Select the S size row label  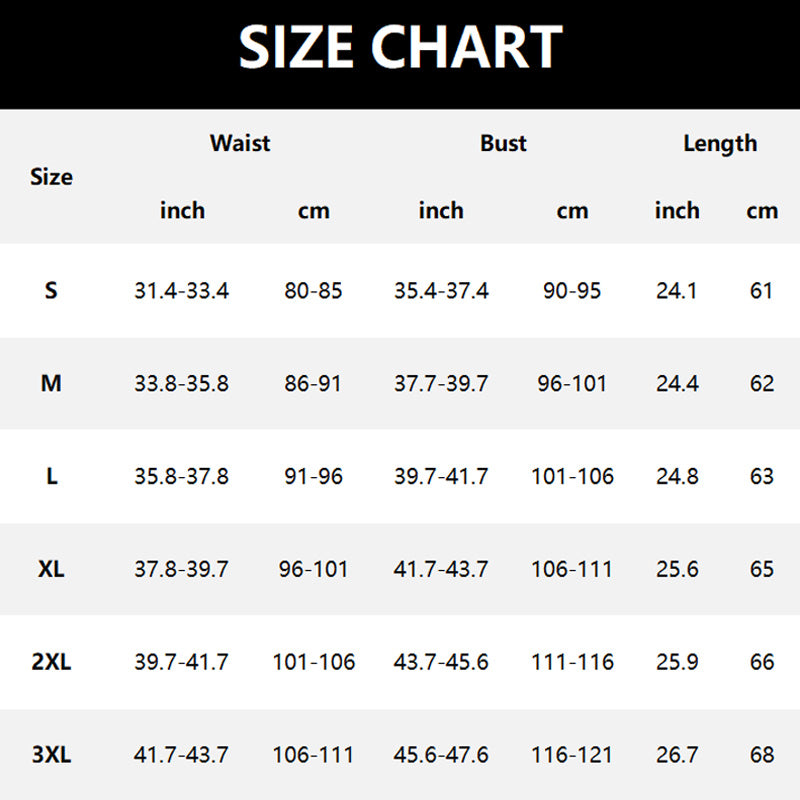coord(51,291)
